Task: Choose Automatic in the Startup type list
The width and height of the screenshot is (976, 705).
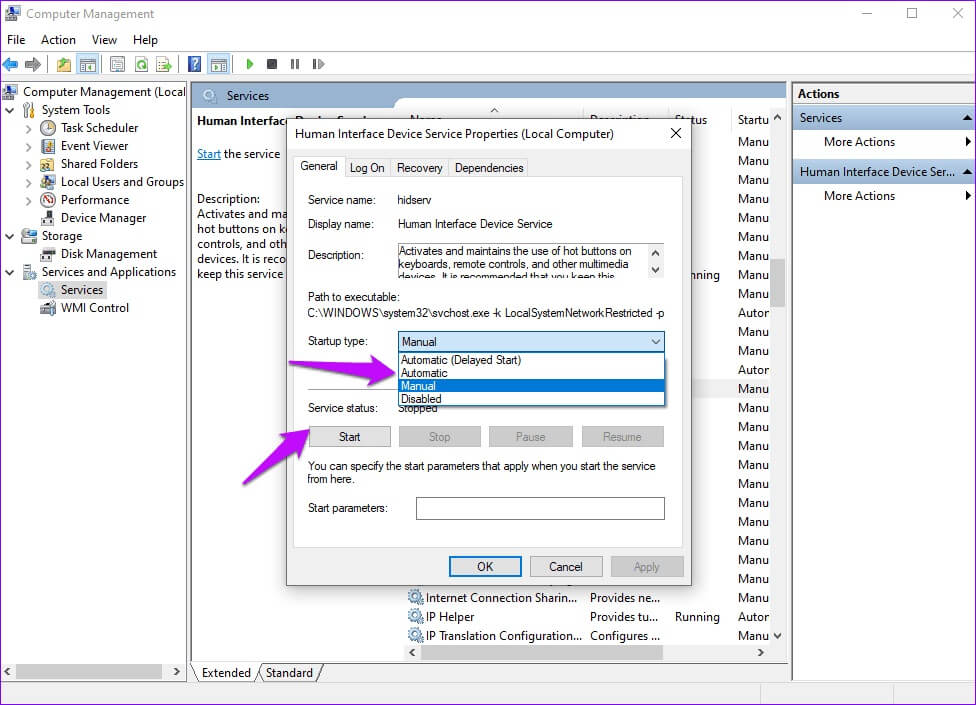Action: coord(531,373)
